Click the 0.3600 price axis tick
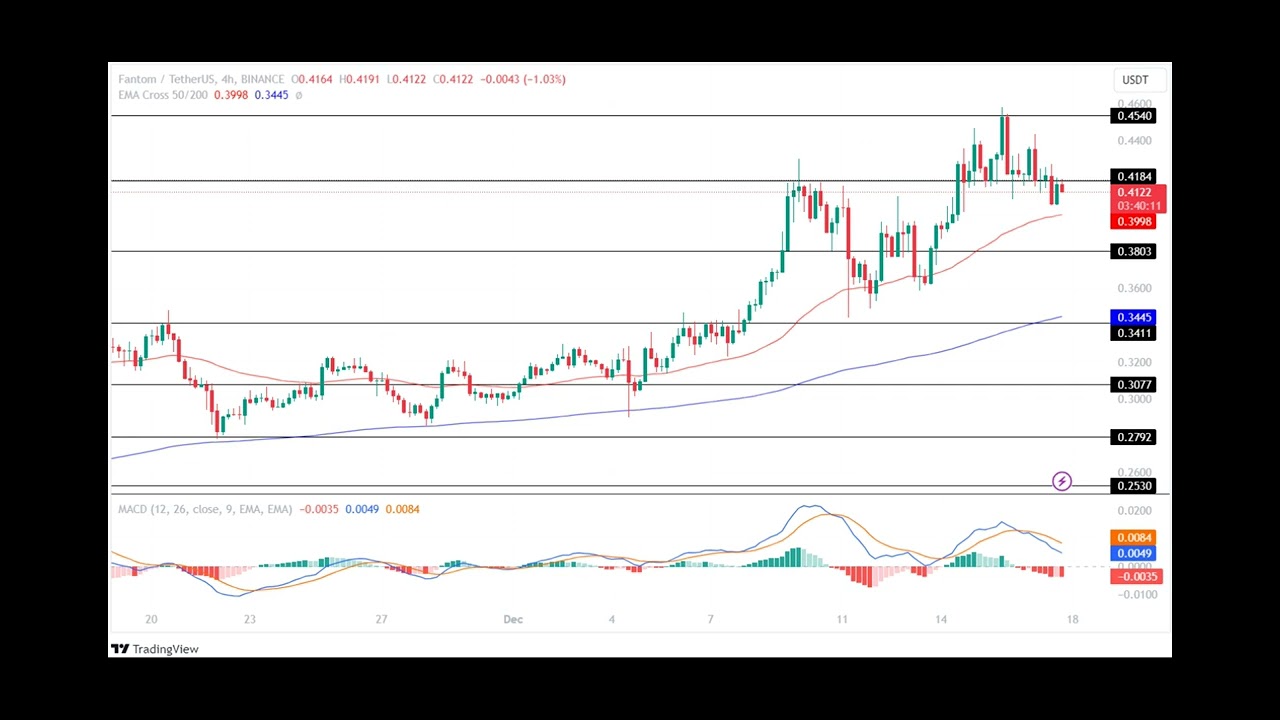The width and height of the screenshot is (1280, 720). [1134, 288]
